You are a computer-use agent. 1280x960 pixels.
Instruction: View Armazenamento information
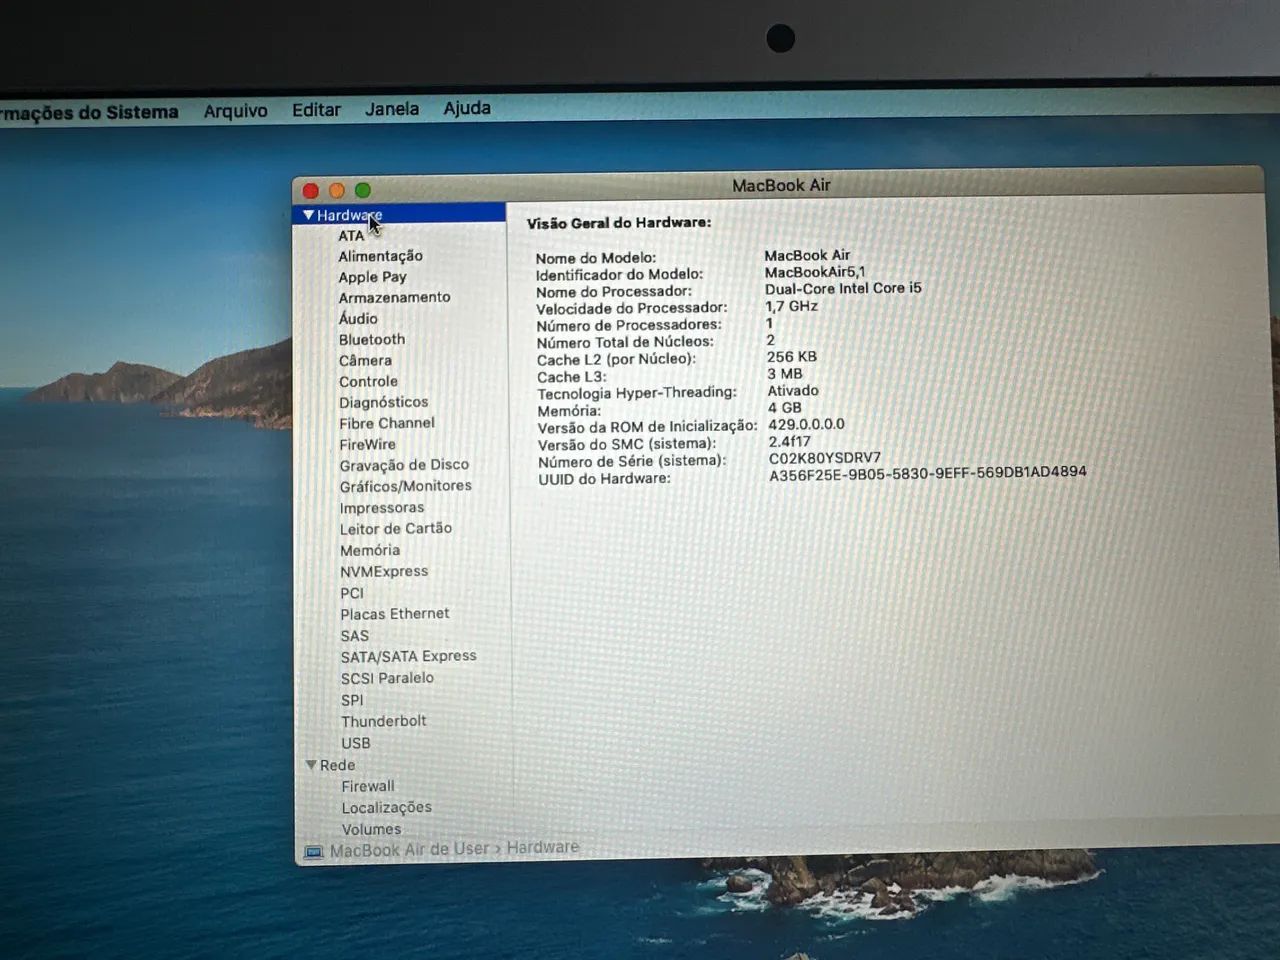(394, 297)
